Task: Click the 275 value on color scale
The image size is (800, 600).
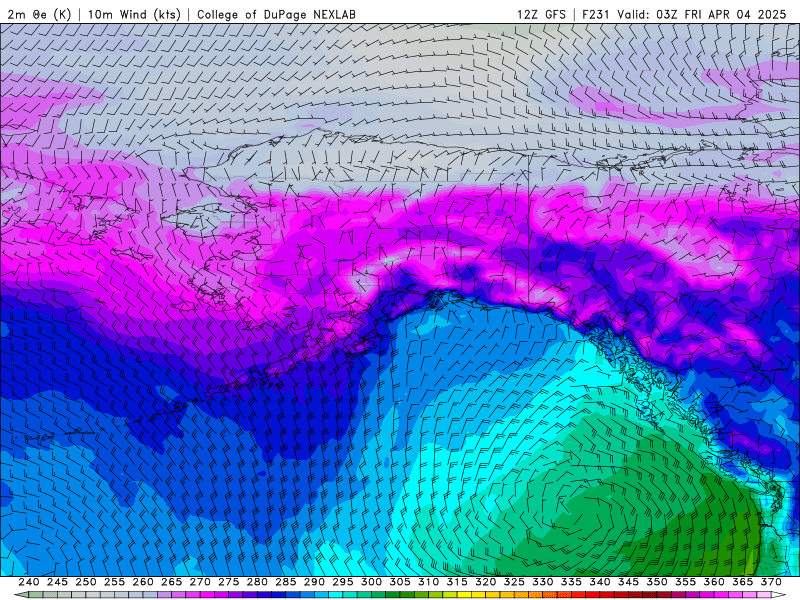Action: tap(229, 582)
